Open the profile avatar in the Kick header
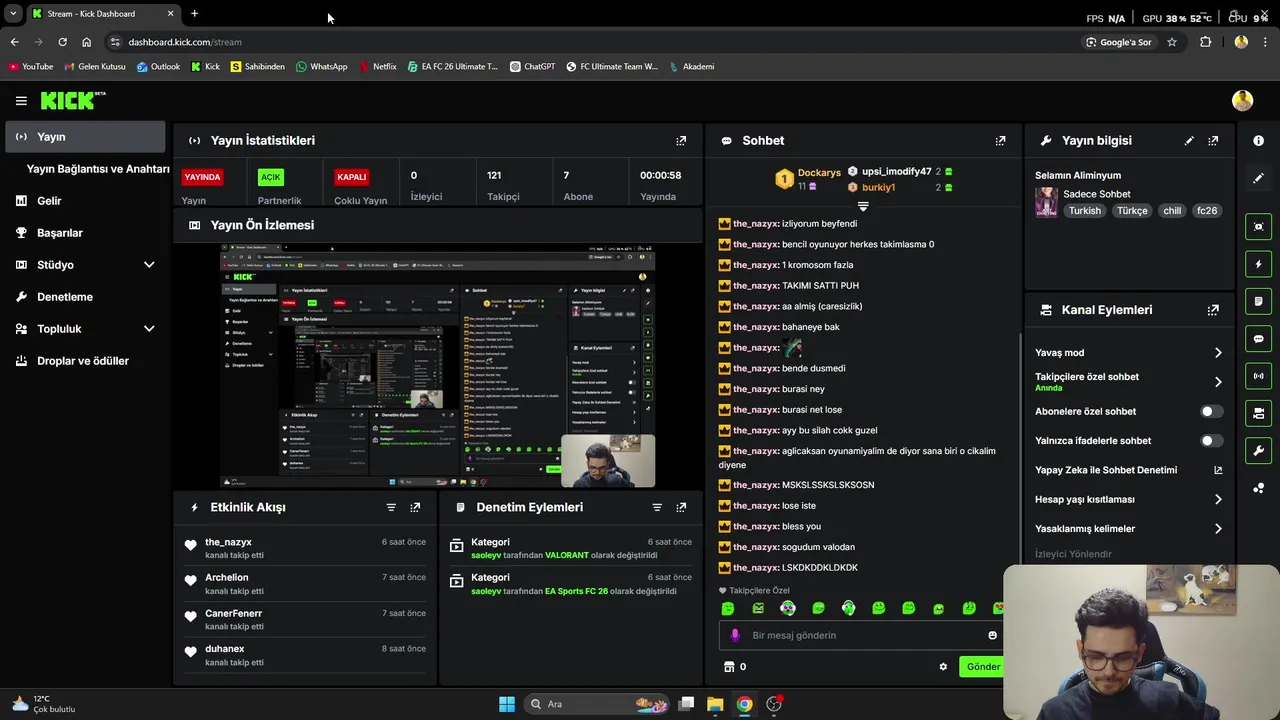The width and height of the screenshot is (1280, 720). [x=1242, y=100]
